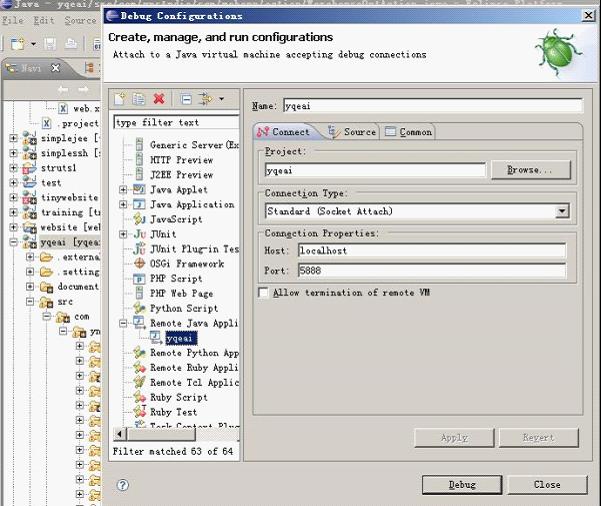Screen dimensions: 601x506
Task: Open the filter configurations dropdown arrow
Action: pyautogui.click(x=221, y=99)
